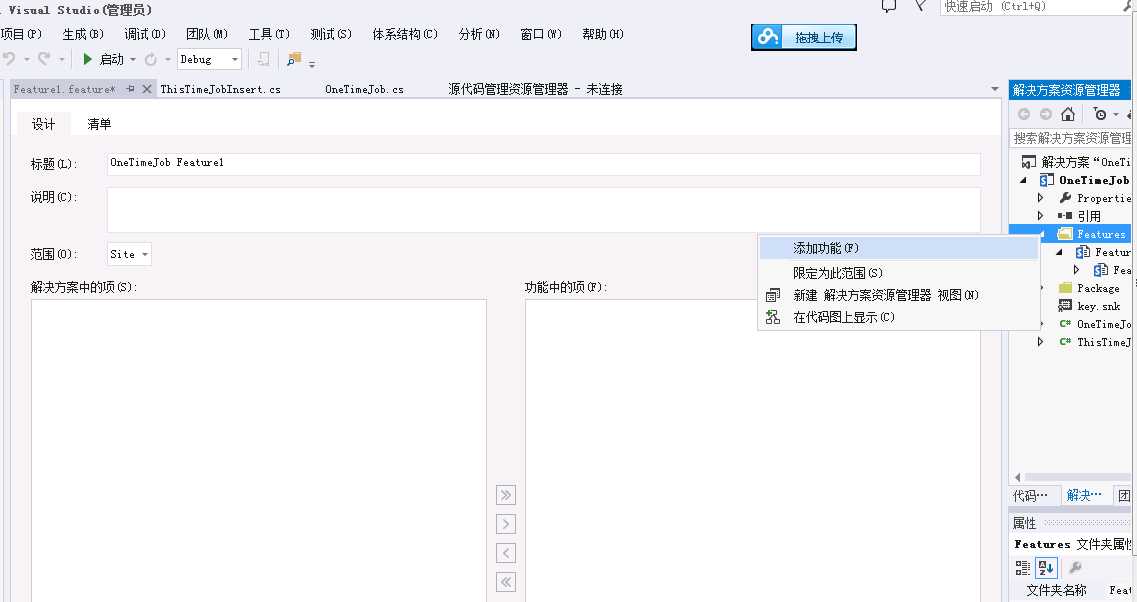Open the 工具(T) menu
Image resolution: width=1137 pixels, height=602 pixels.
269,34
